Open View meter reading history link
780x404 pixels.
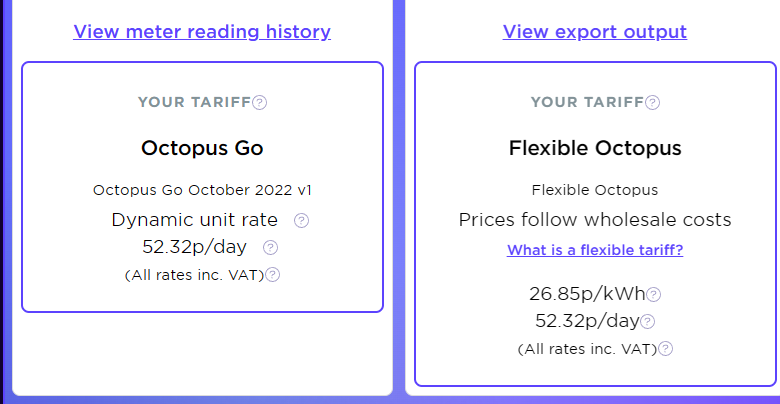coord(202,31)
